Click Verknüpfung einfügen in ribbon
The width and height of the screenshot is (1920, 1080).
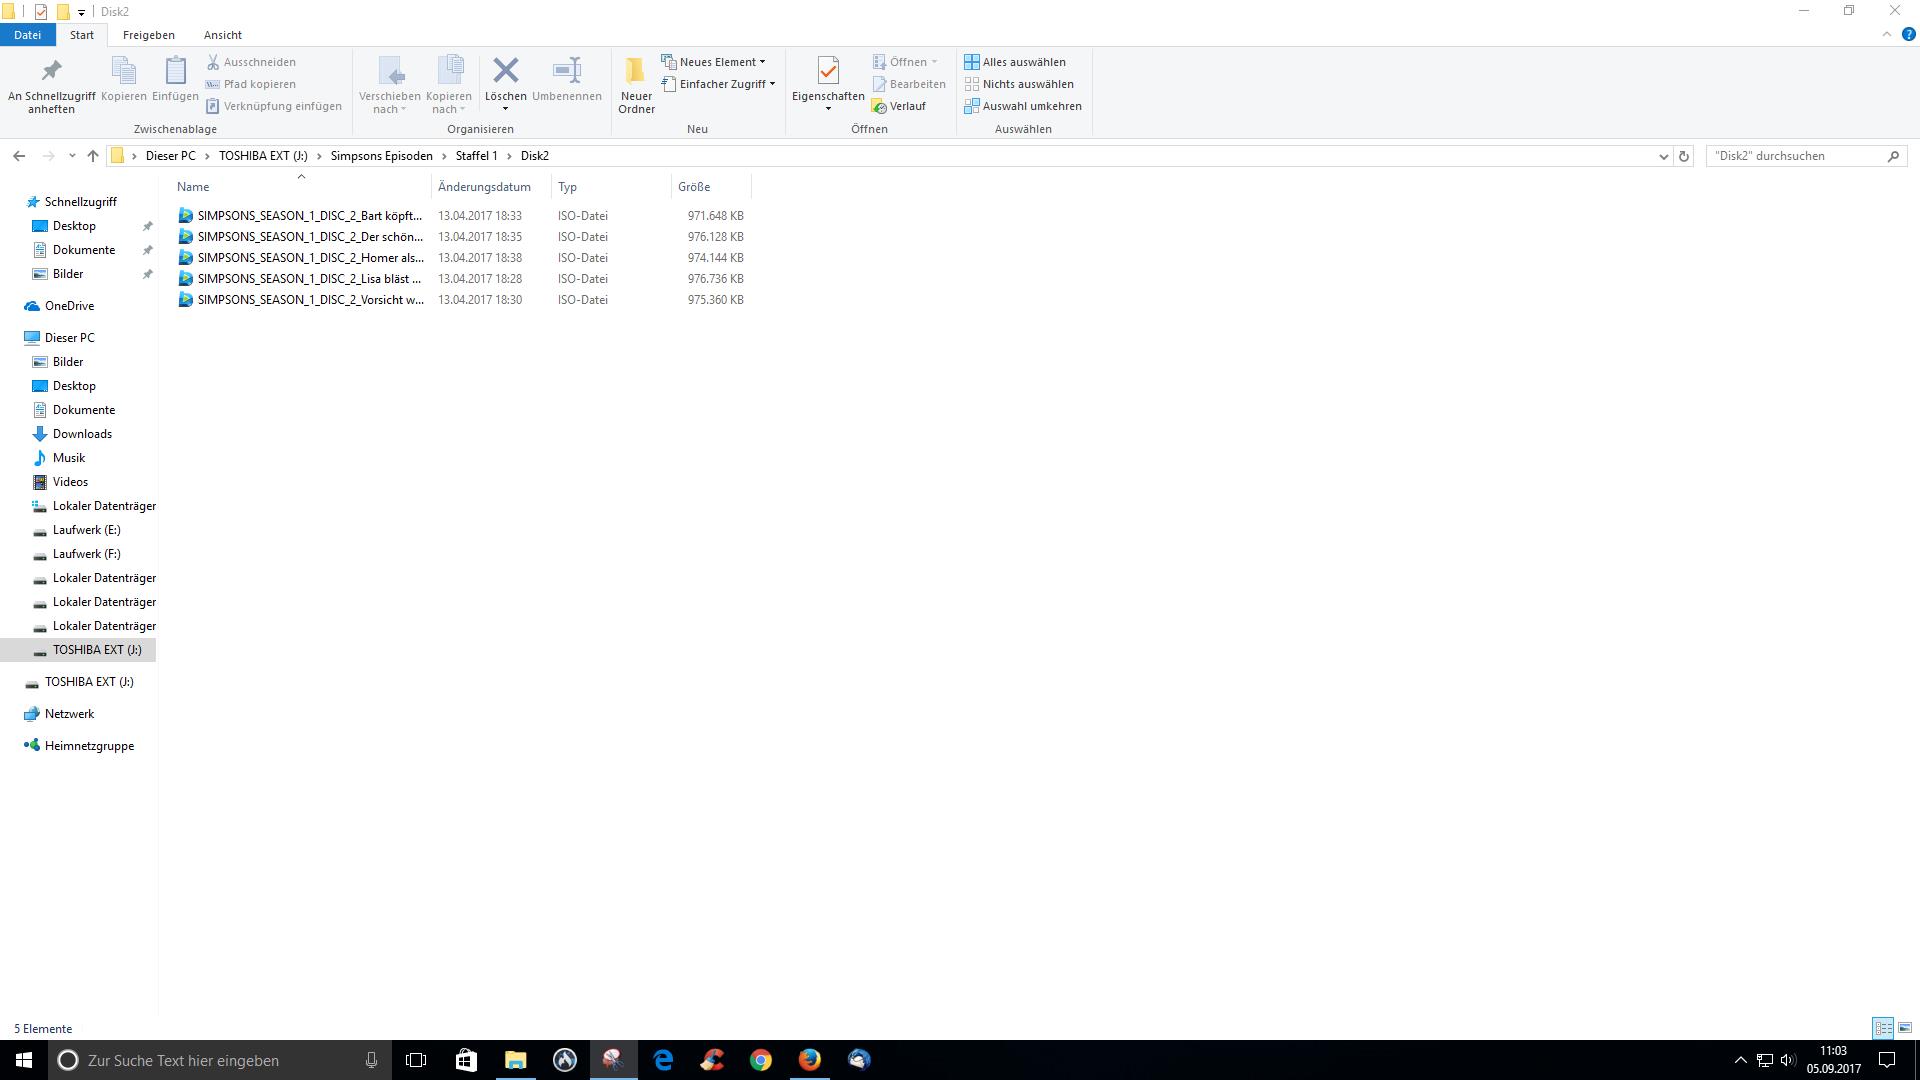274,106
